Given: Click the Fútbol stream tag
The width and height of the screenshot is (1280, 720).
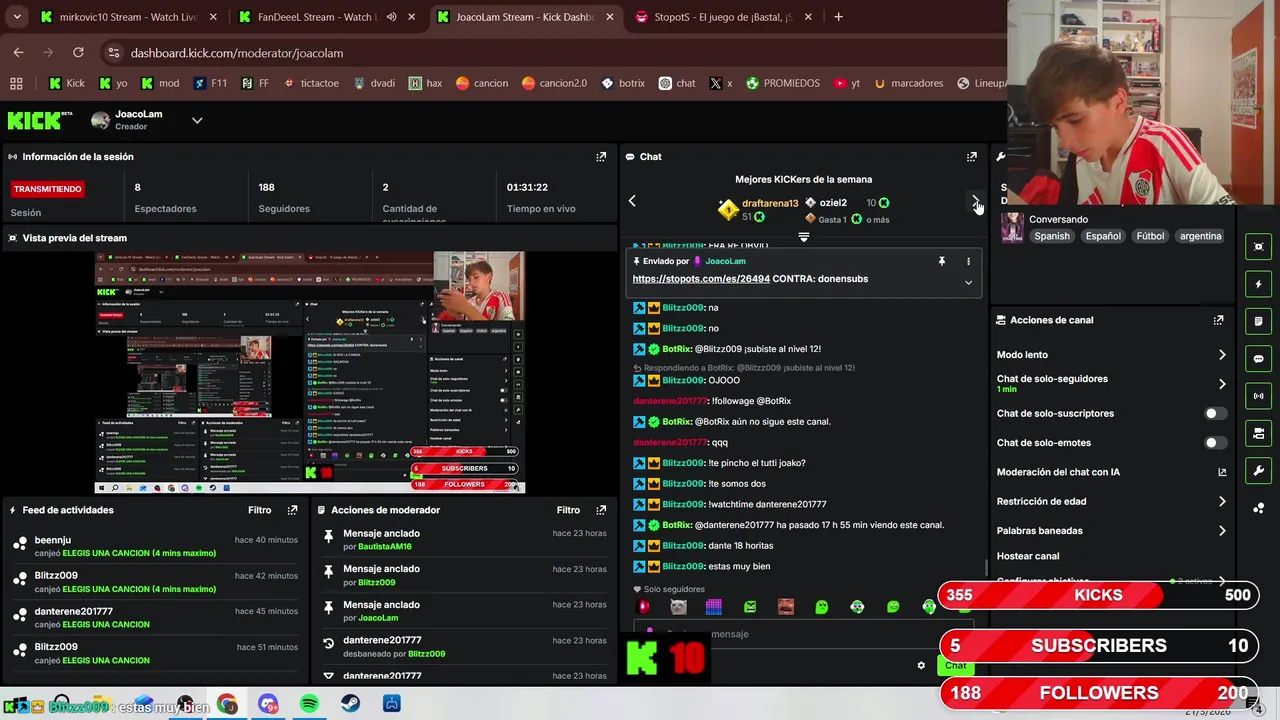Looking at the screenshot, I should click(x=1150, y=236).
